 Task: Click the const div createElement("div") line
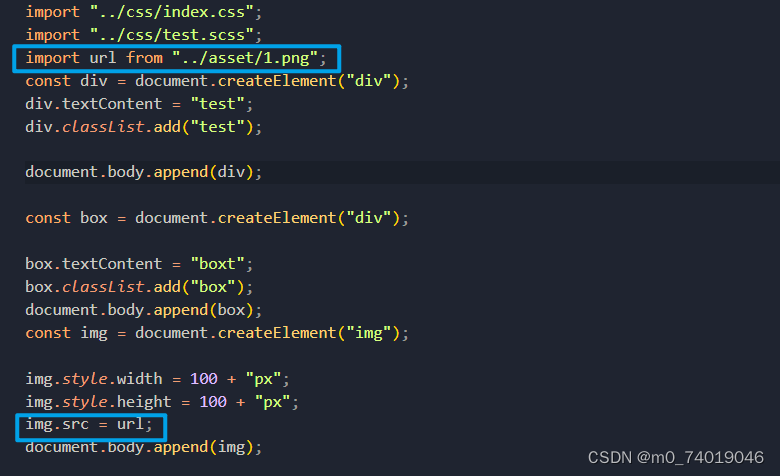(x=217, y=81)
